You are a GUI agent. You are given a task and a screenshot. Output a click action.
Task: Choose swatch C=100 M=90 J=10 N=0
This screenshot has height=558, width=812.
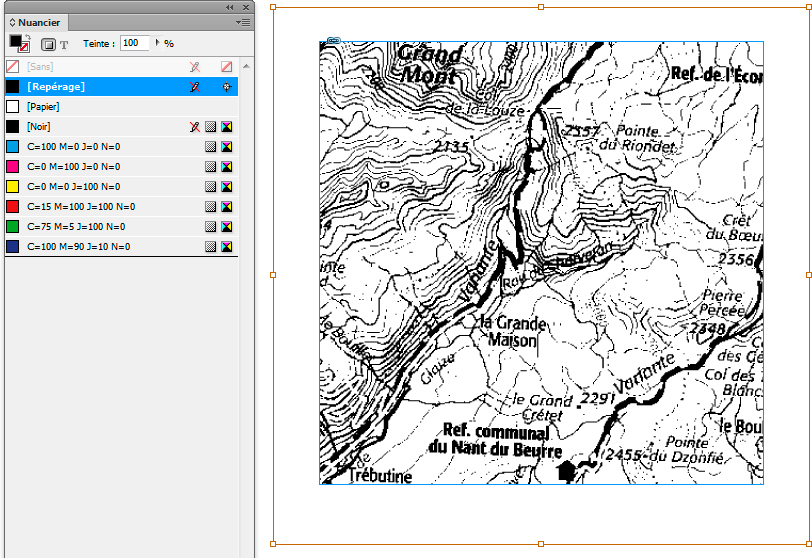(x=122, y=246)
